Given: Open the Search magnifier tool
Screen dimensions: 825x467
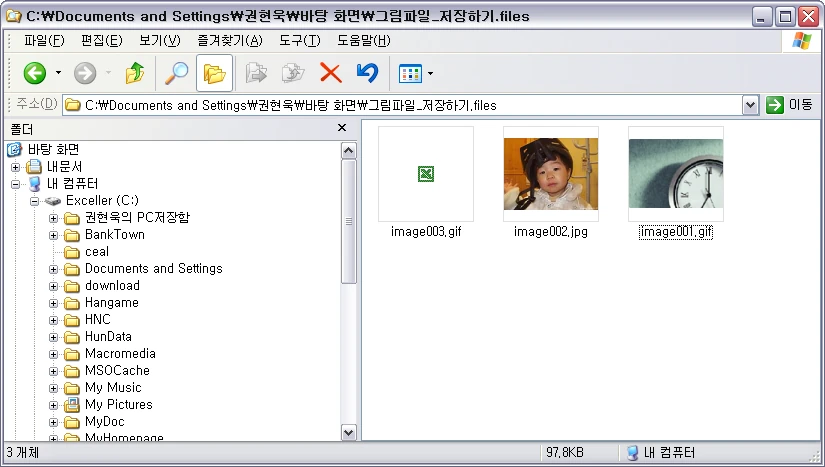Looking at the screenshot, I should 176,73.
